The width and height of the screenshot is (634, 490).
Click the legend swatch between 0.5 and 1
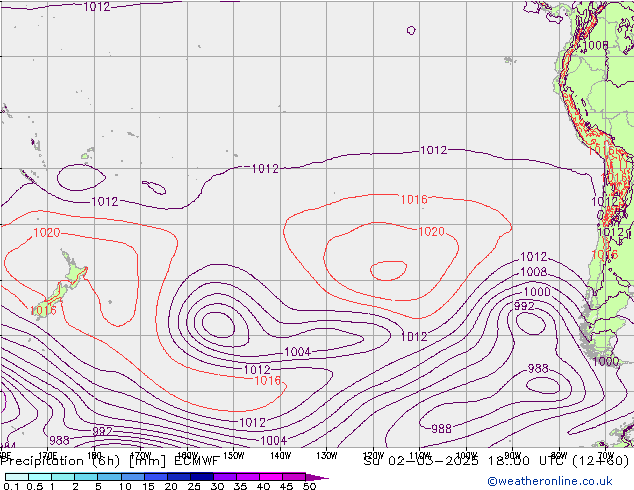pyautogui.click(x=40, y=477)
